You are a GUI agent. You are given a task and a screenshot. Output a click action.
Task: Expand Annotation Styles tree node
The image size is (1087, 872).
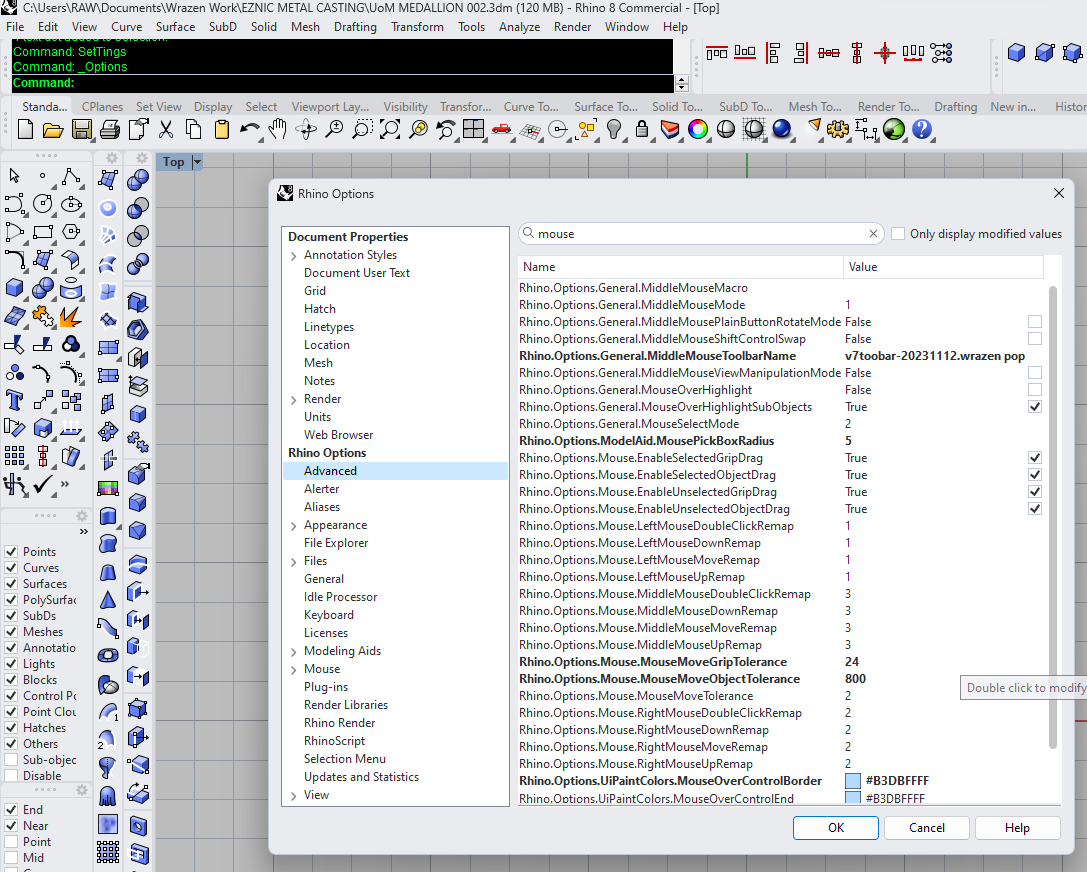pyautogui.click(x=294, y=256)
